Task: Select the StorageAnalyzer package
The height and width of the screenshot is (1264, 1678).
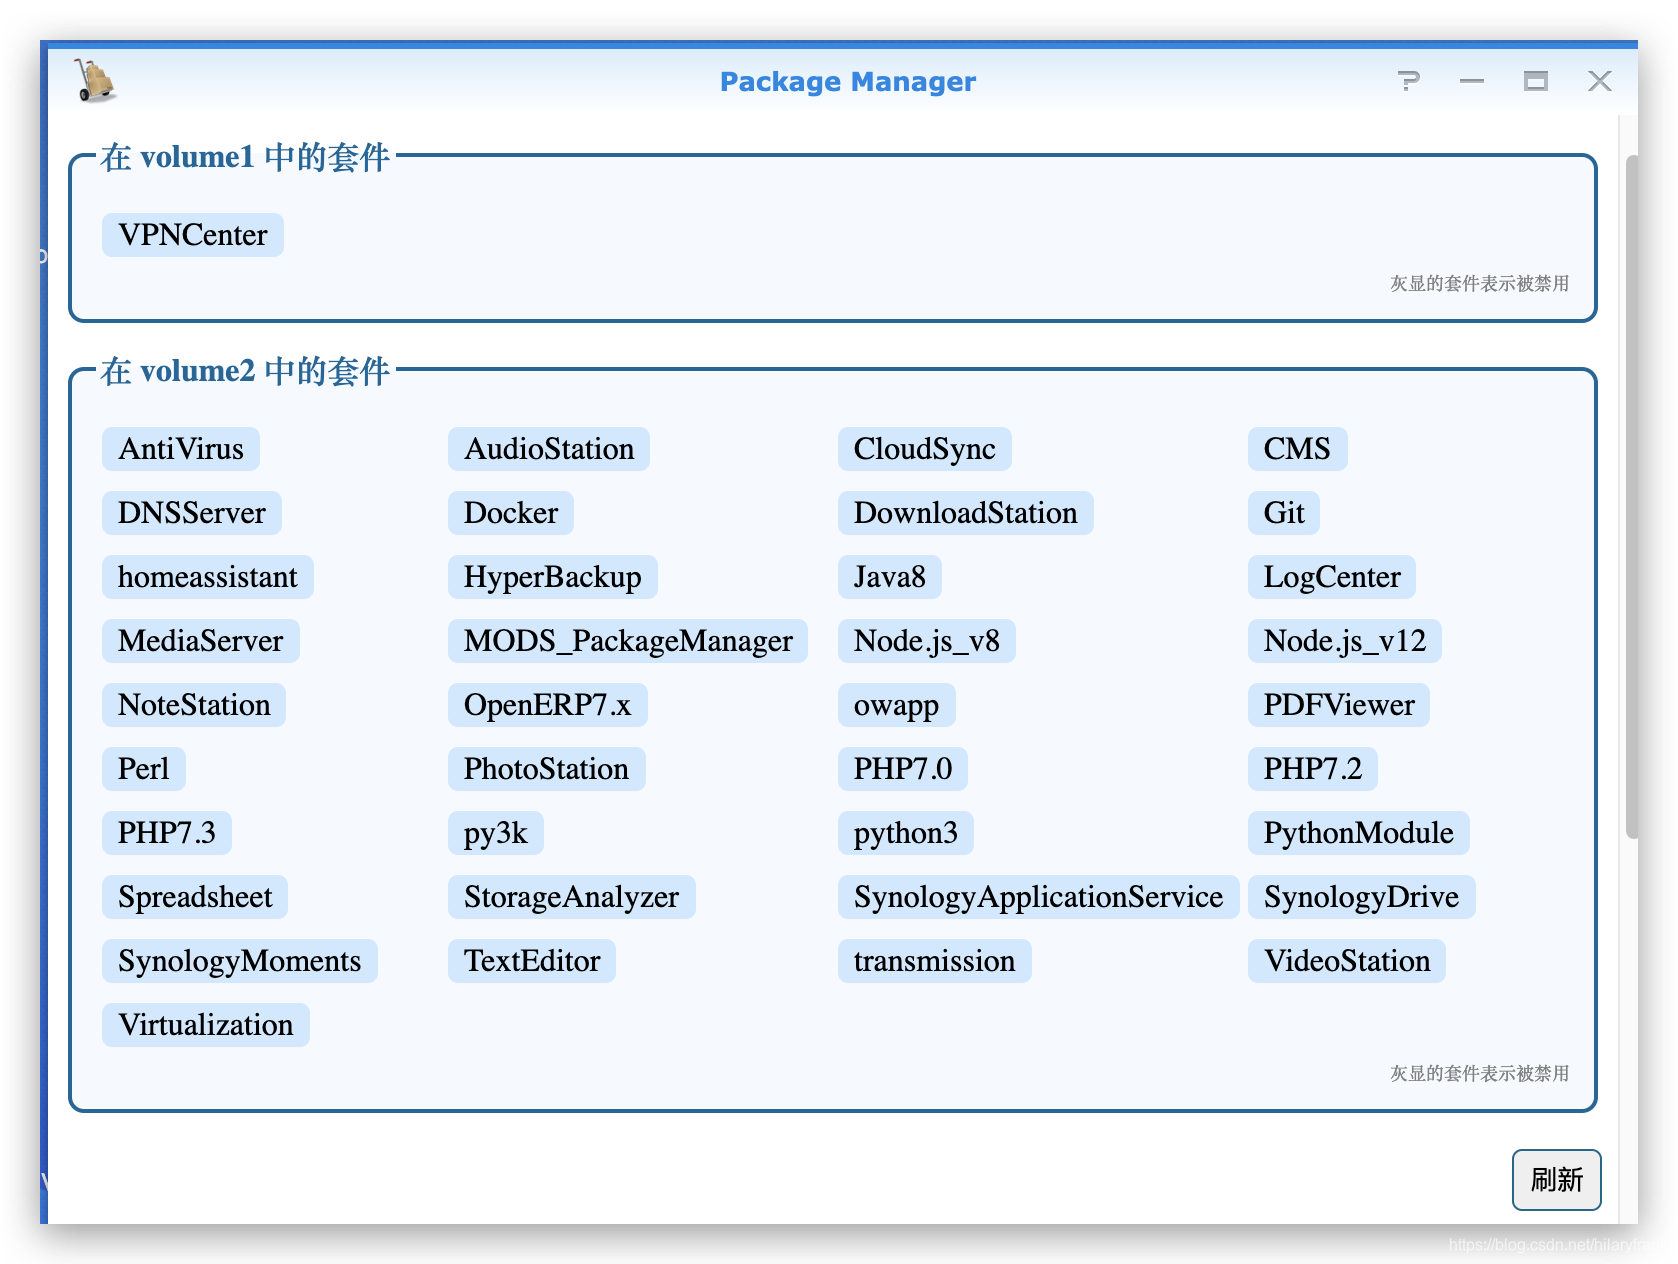Action: (572, 897)
